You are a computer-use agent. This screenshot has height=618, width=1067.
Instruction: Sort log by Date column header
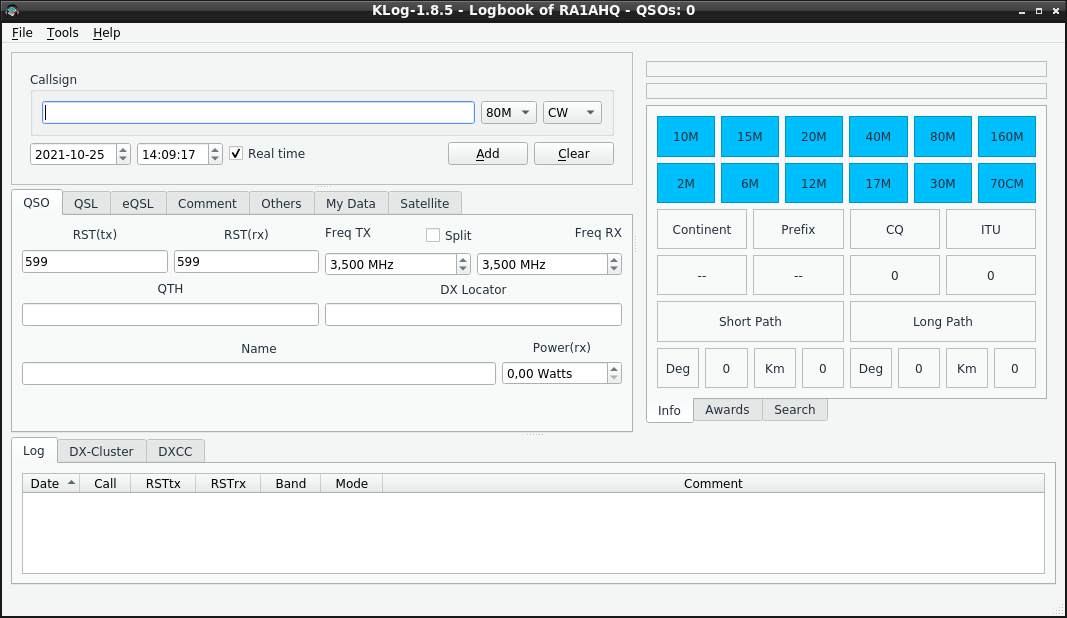point(51,483)
